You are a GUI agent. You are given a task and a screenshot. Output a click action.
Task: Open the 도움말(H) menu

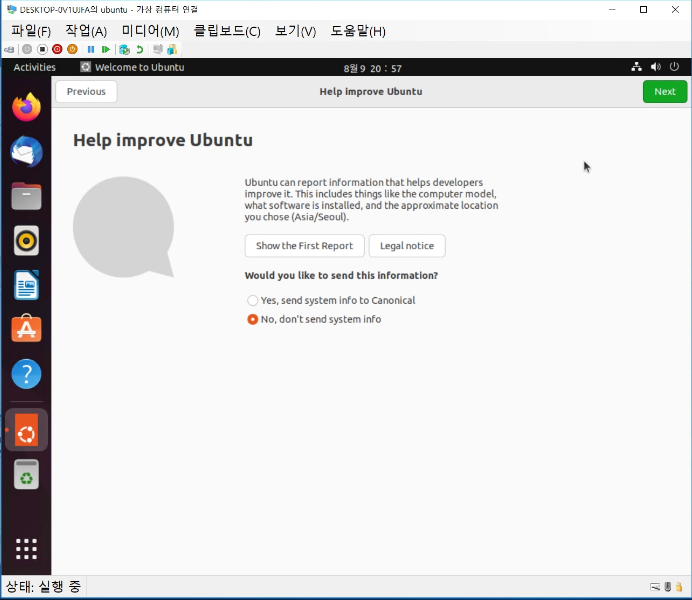[358, 31]
